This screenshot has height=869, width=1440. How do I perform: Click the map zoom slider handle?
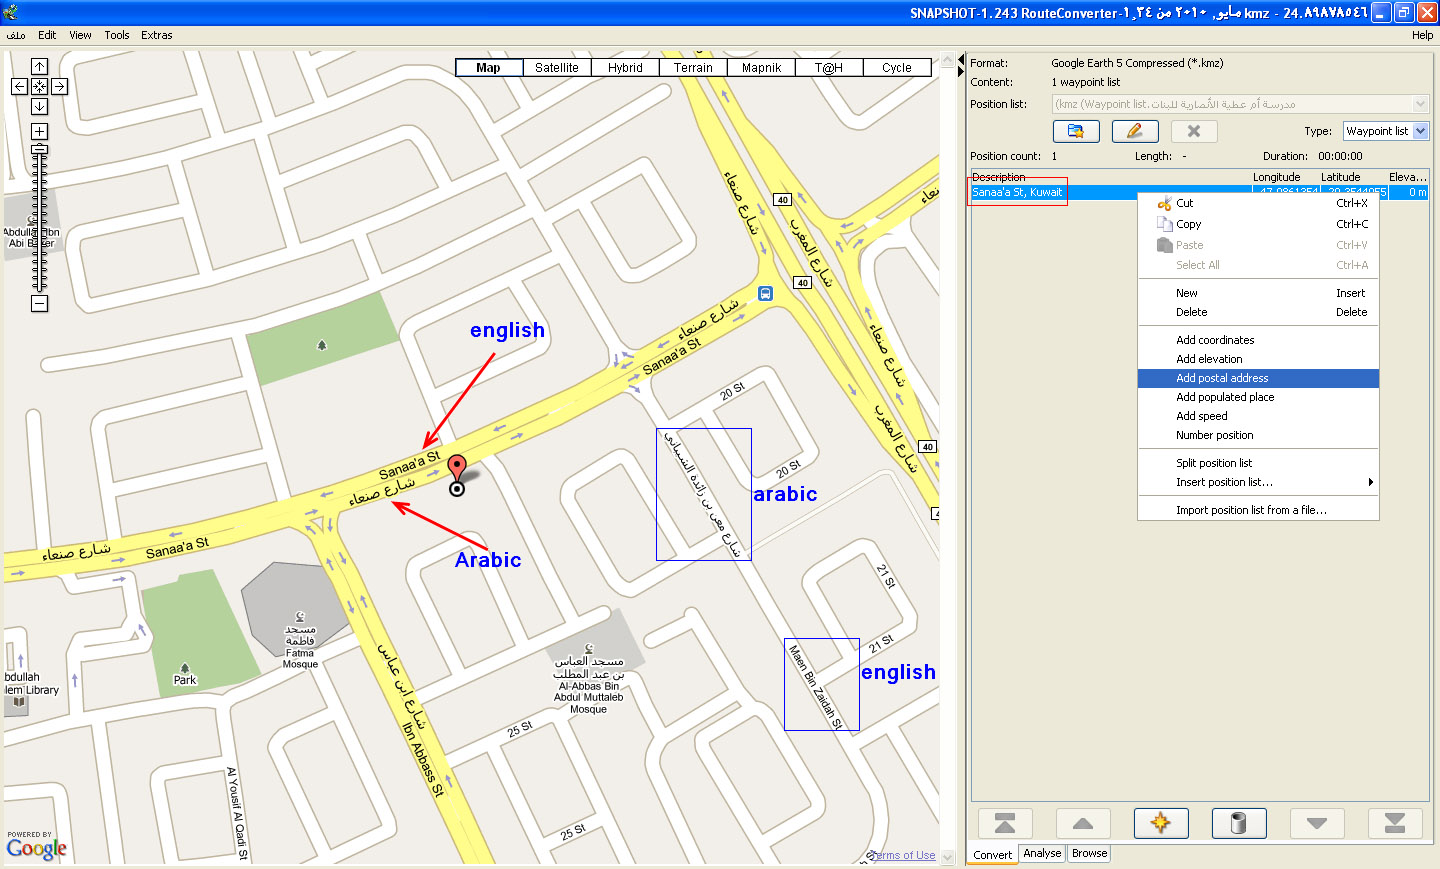pyautogui.click(x=39, y=150)
